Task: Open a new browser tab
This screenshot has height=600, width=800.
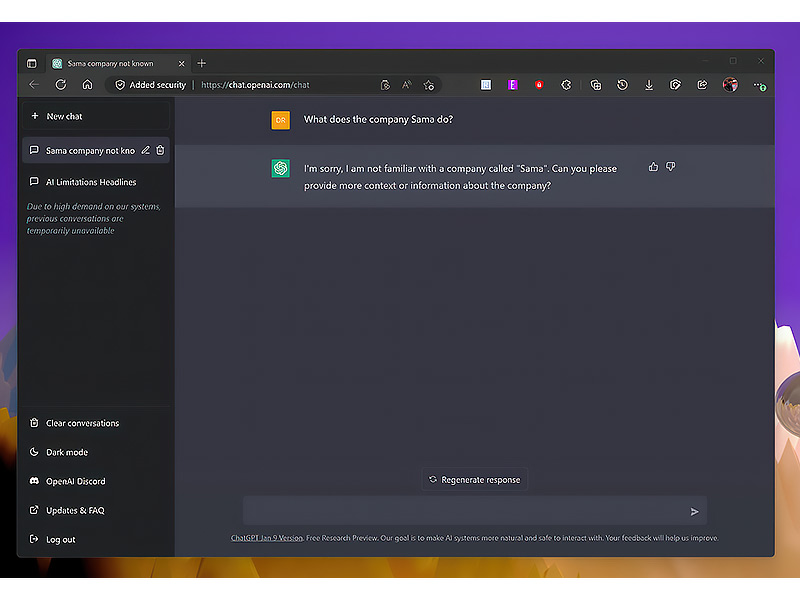Action: pyautogui.click(x=202, y=63)
